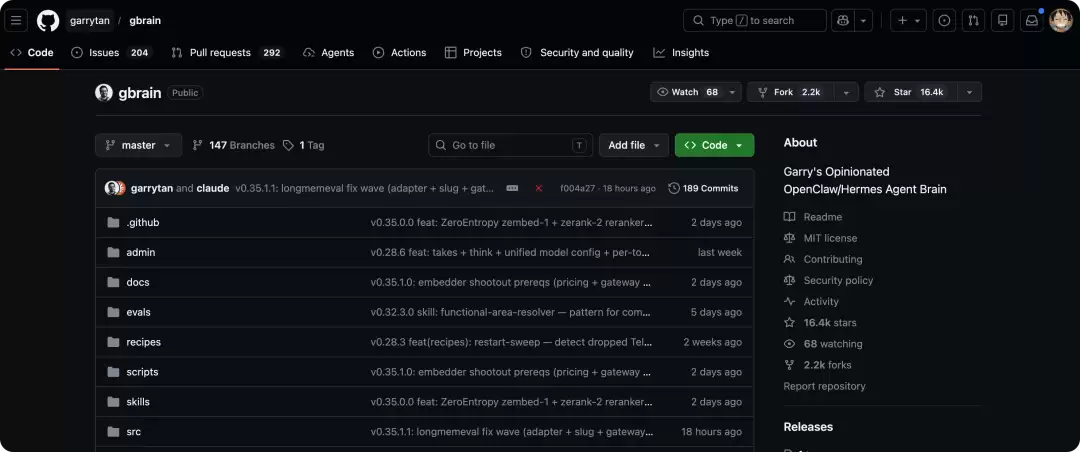Image resolution: width=1080 pixels, height=452 pixels.
Task: Open the Watch options dropdown
Action: [x=732, y=92]
